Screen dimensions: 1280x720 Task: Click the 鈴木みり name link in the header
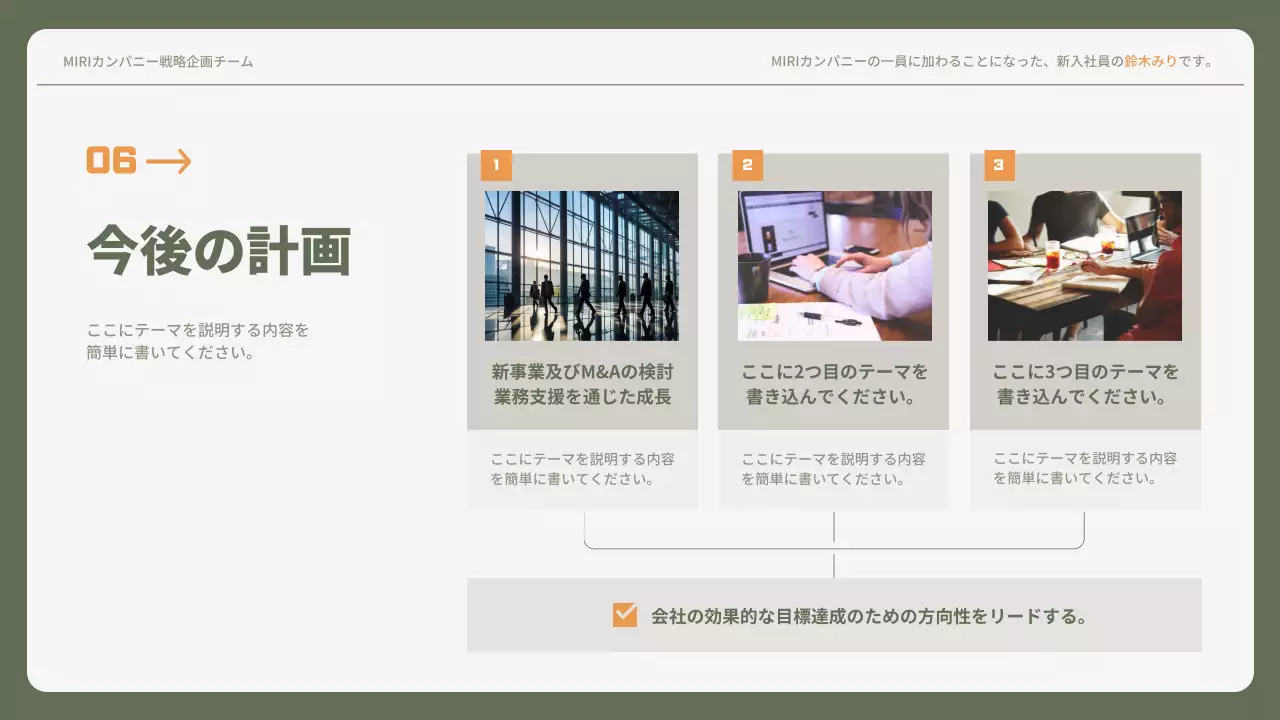[x=1152, y=61]
